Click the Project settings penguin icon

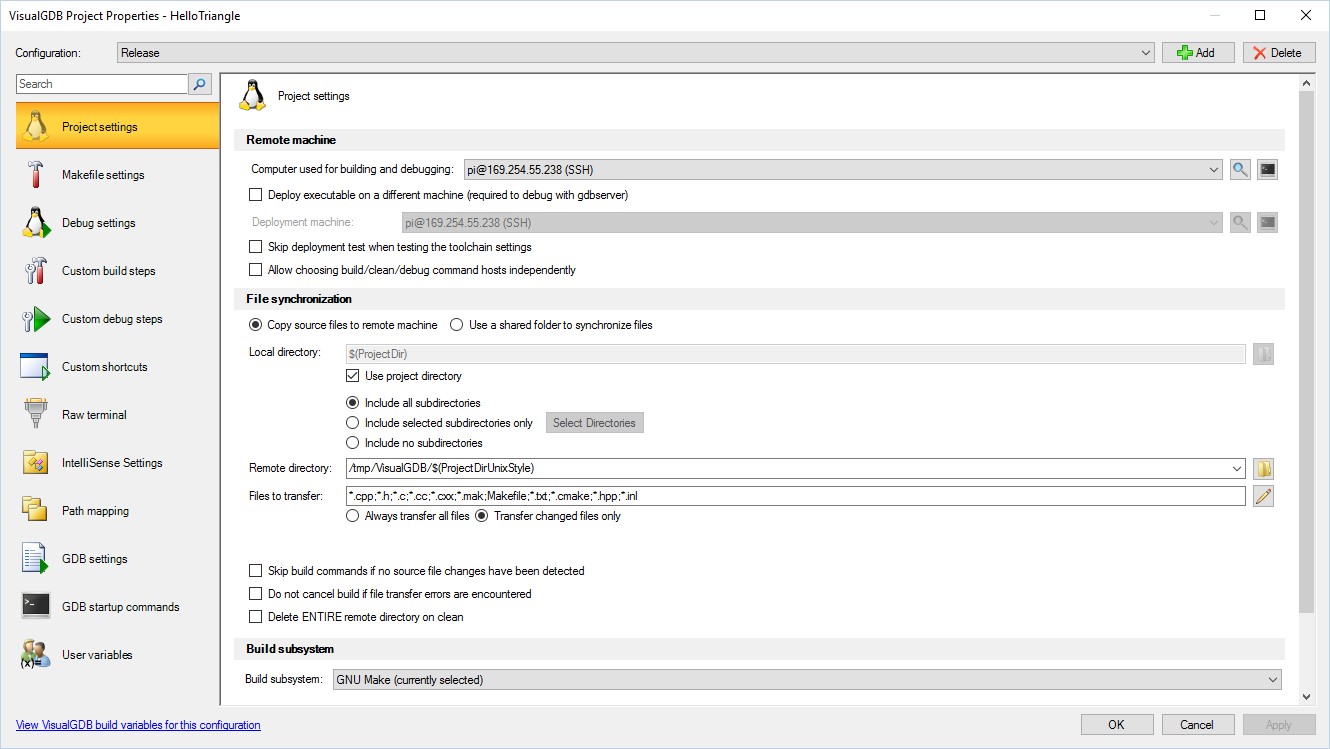point(36,126)
